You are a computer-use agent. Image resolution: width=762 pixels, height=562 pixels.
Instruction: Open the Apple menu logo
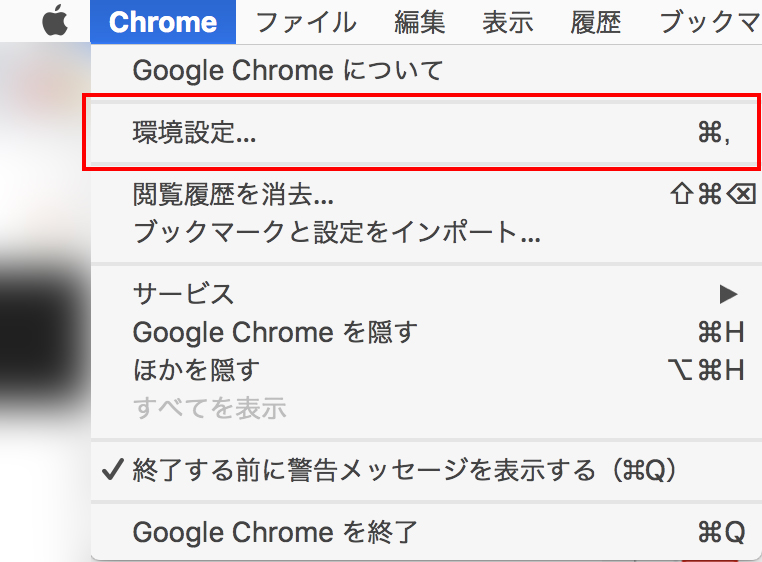click(x=55, y=22)
